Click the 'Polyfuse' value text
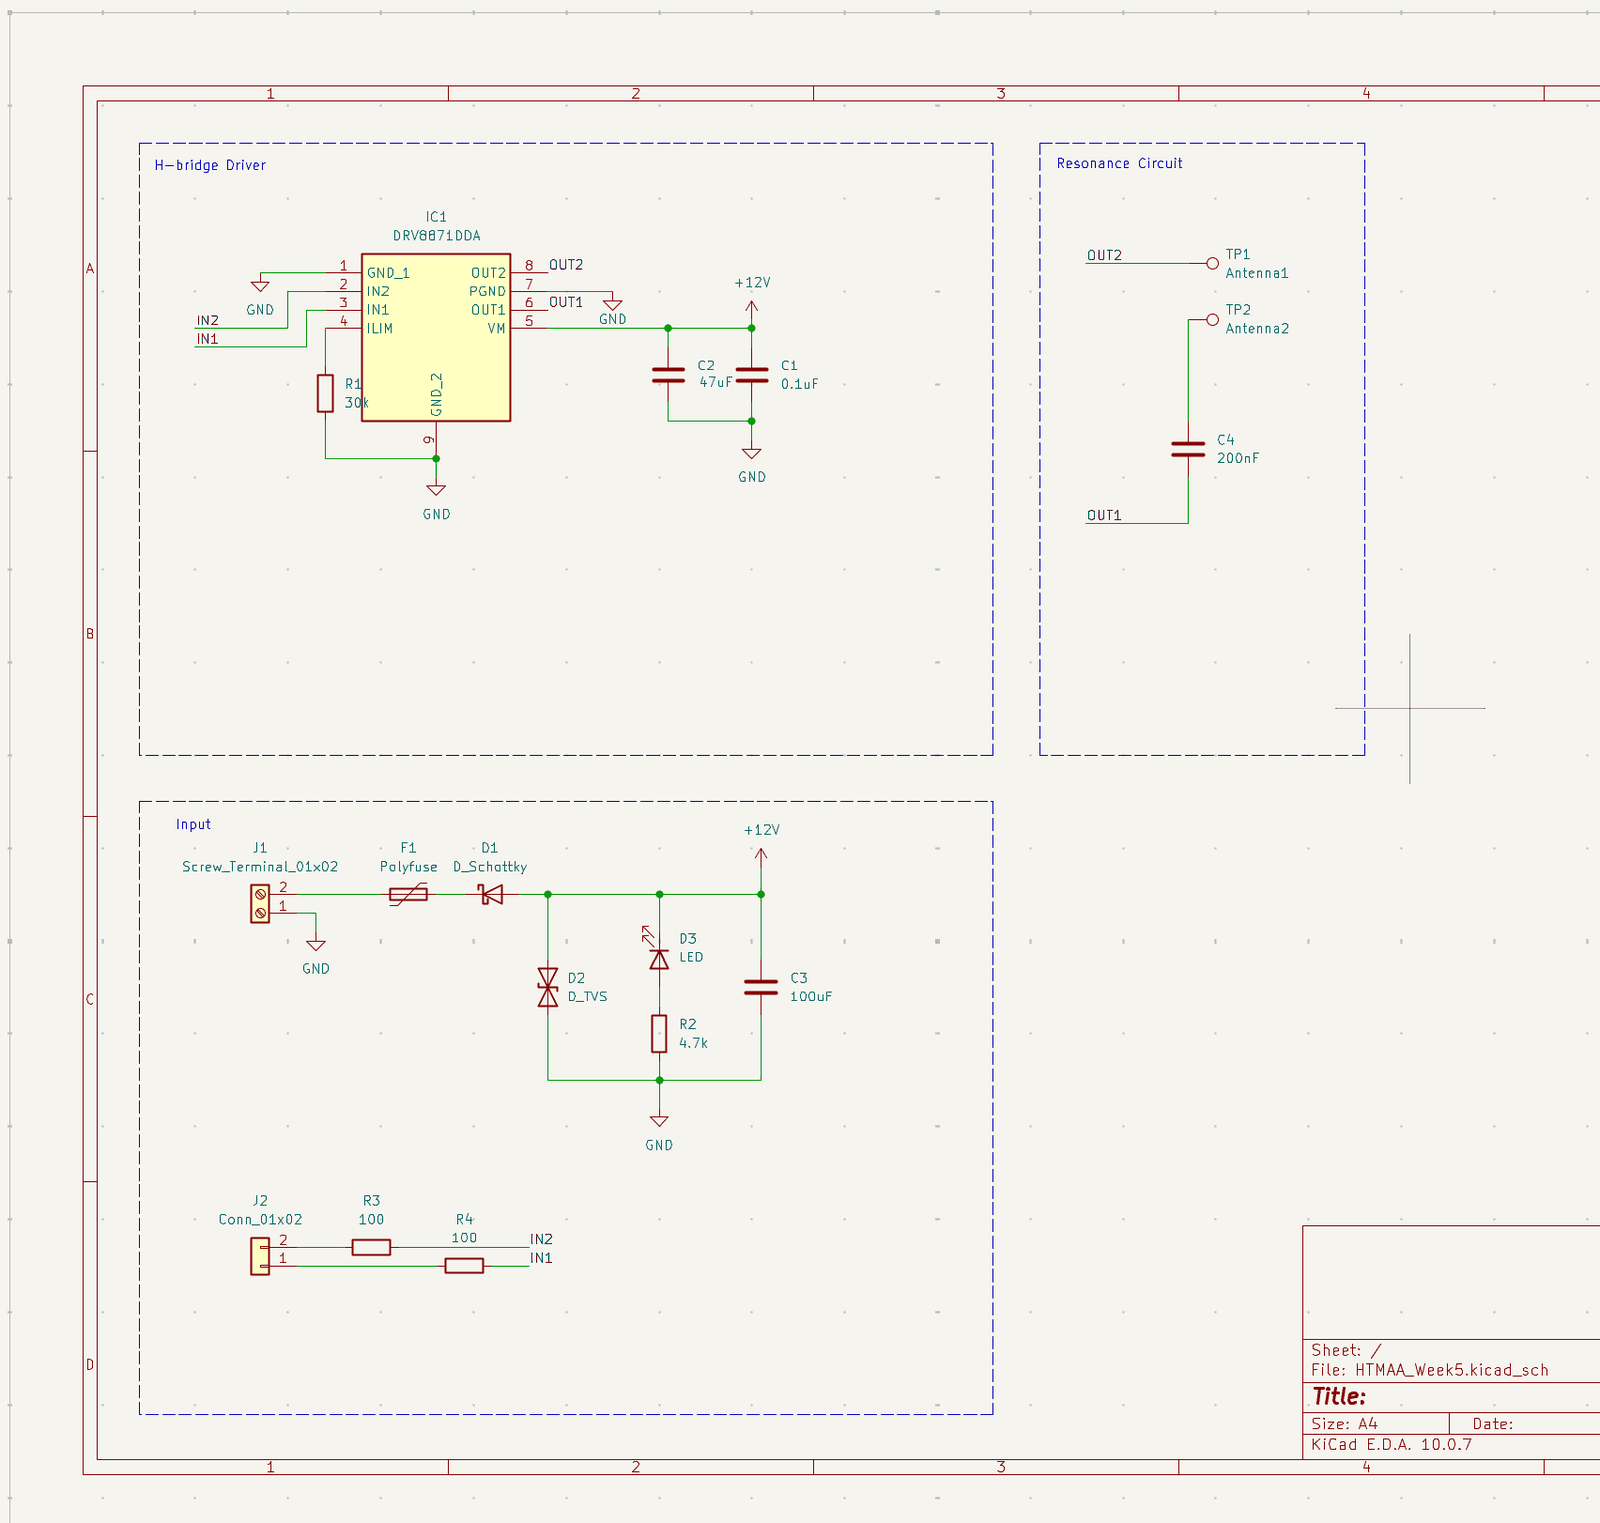 408,867
